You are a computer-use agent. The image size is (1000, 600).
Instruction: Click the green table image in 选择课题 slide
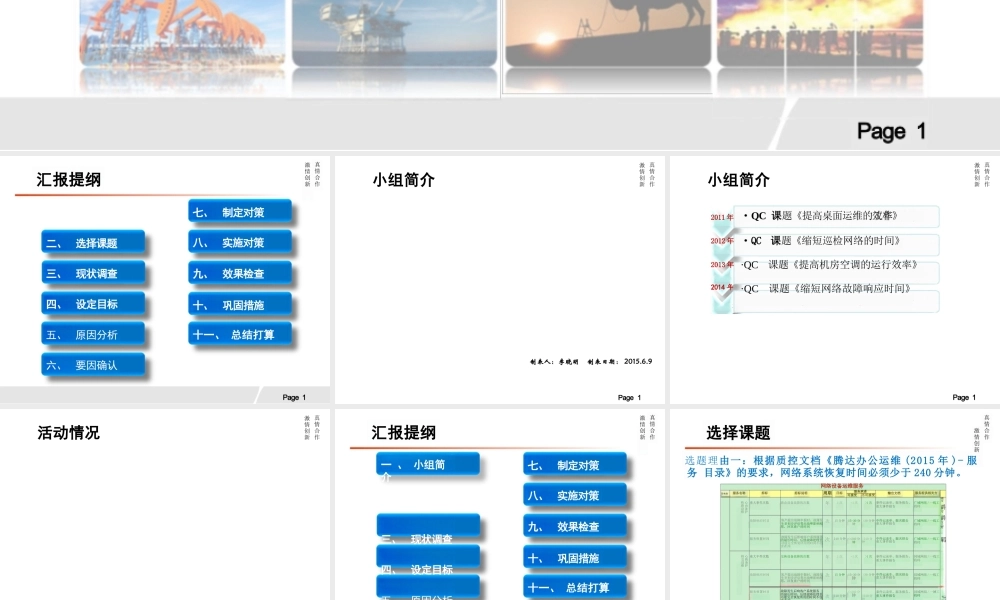pos(833,541)
